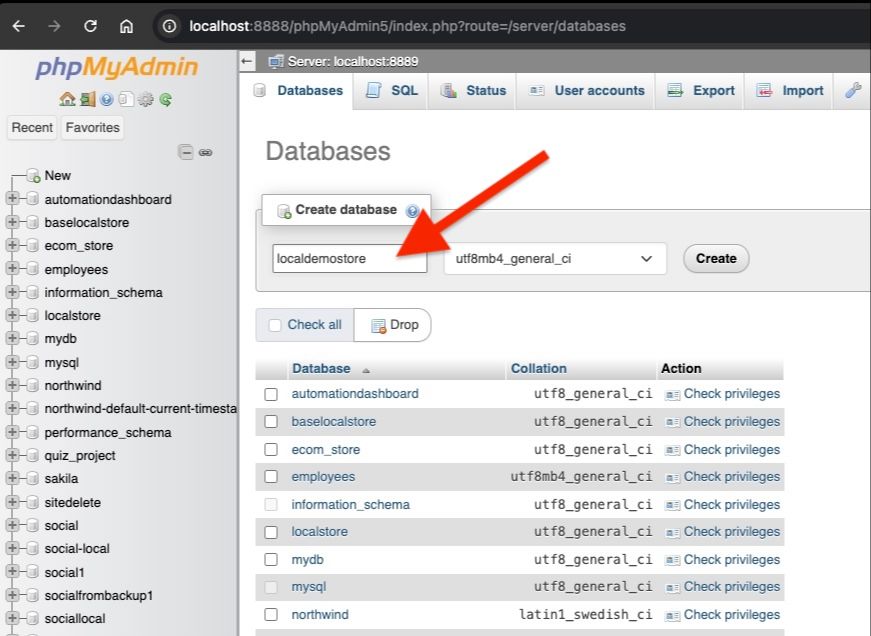Expand the localstore tree node
This screenshot has width=871, height=636.
(x=12, y=315)
